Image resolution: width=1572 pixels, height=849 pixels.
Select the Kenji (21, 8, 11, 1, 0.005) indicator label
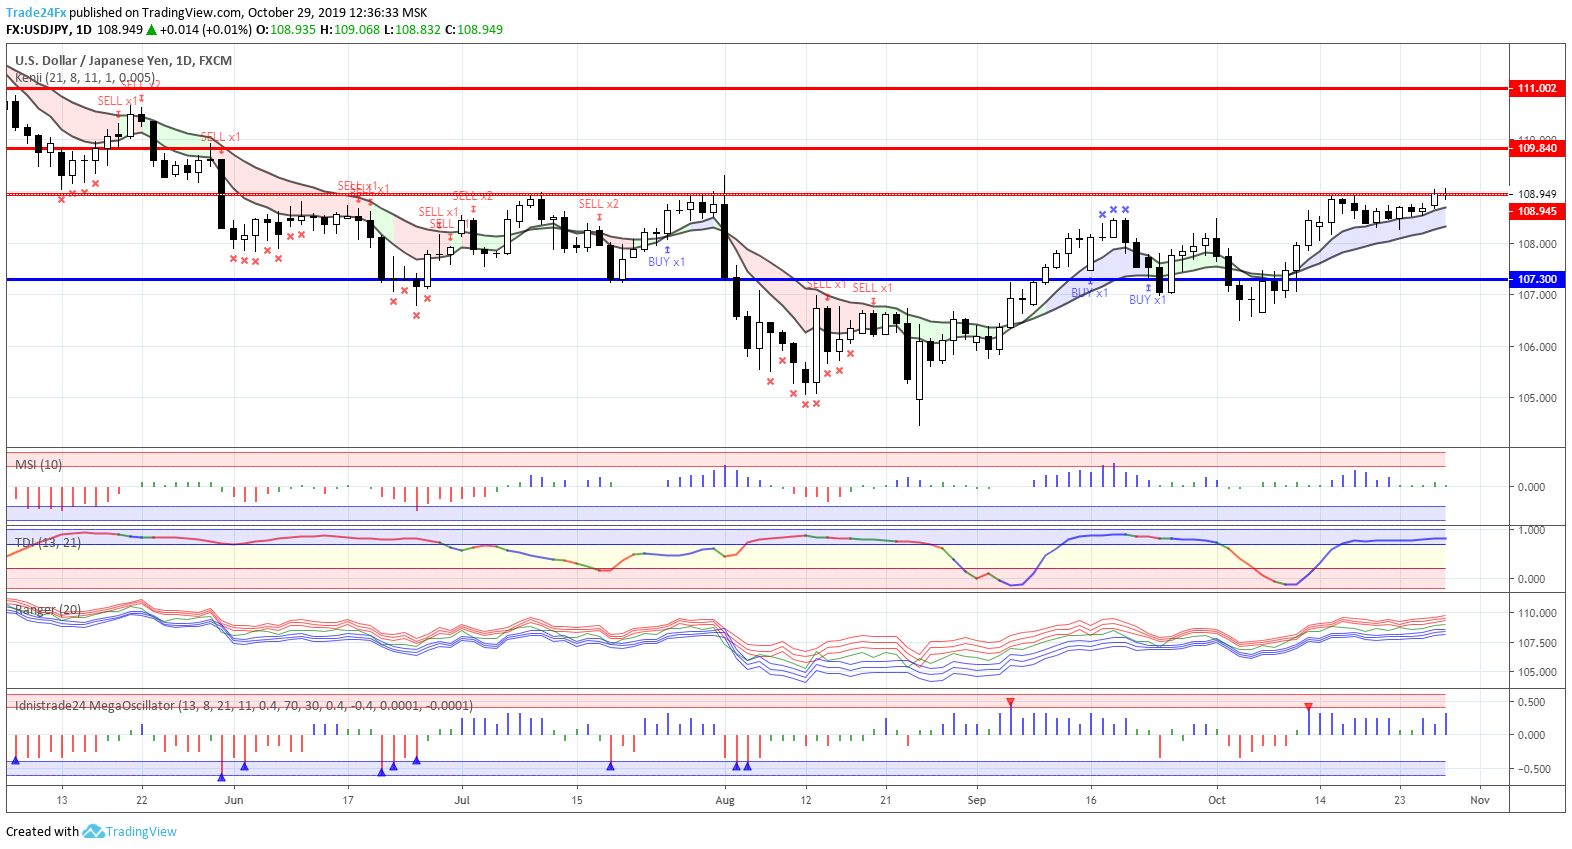85,77
